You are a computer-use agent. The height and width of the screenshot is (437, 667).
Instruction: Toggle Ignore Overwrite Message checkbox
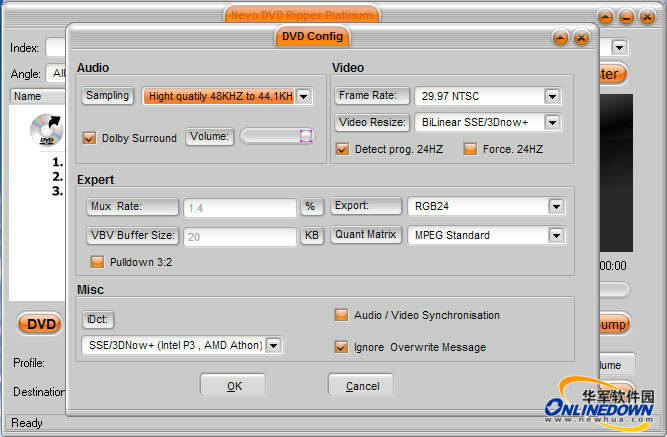[x=341, y=347]
